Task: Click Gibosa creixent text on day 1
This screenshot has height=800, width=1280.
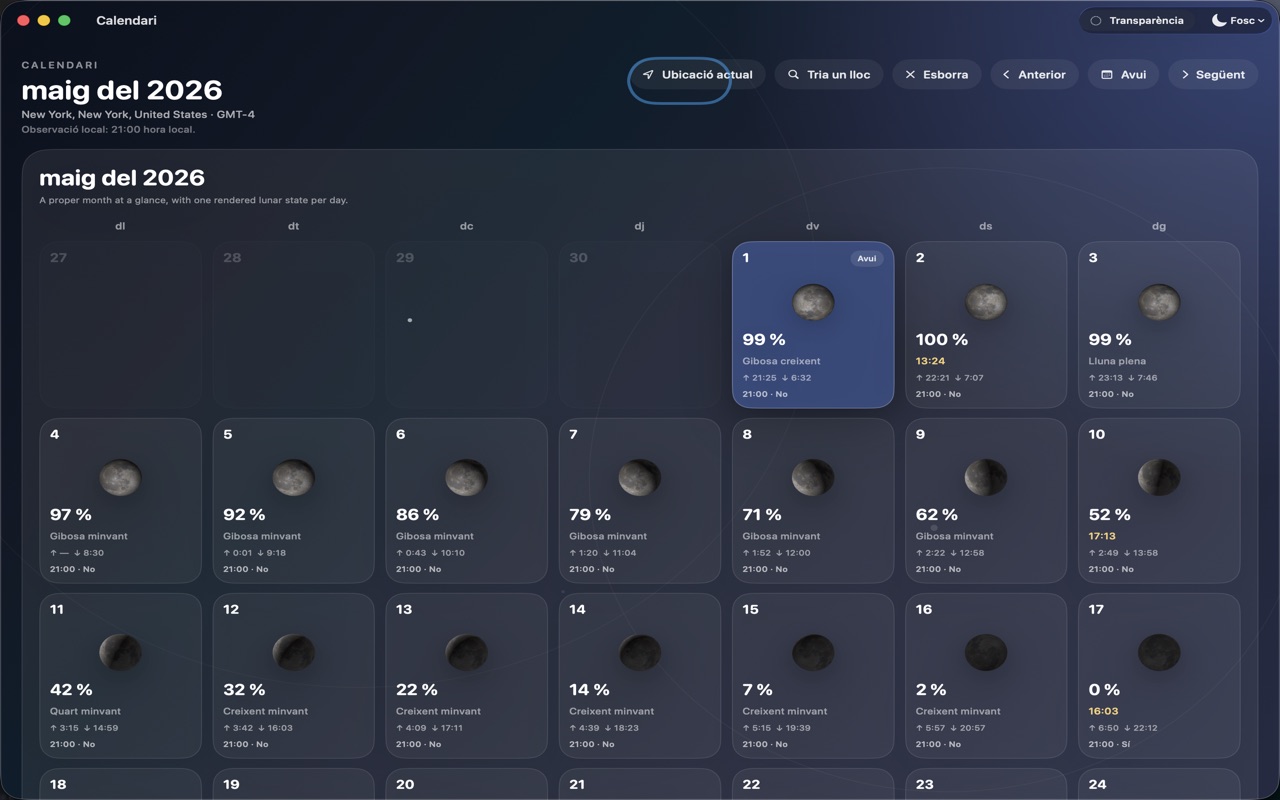Action: click(781, 361)
